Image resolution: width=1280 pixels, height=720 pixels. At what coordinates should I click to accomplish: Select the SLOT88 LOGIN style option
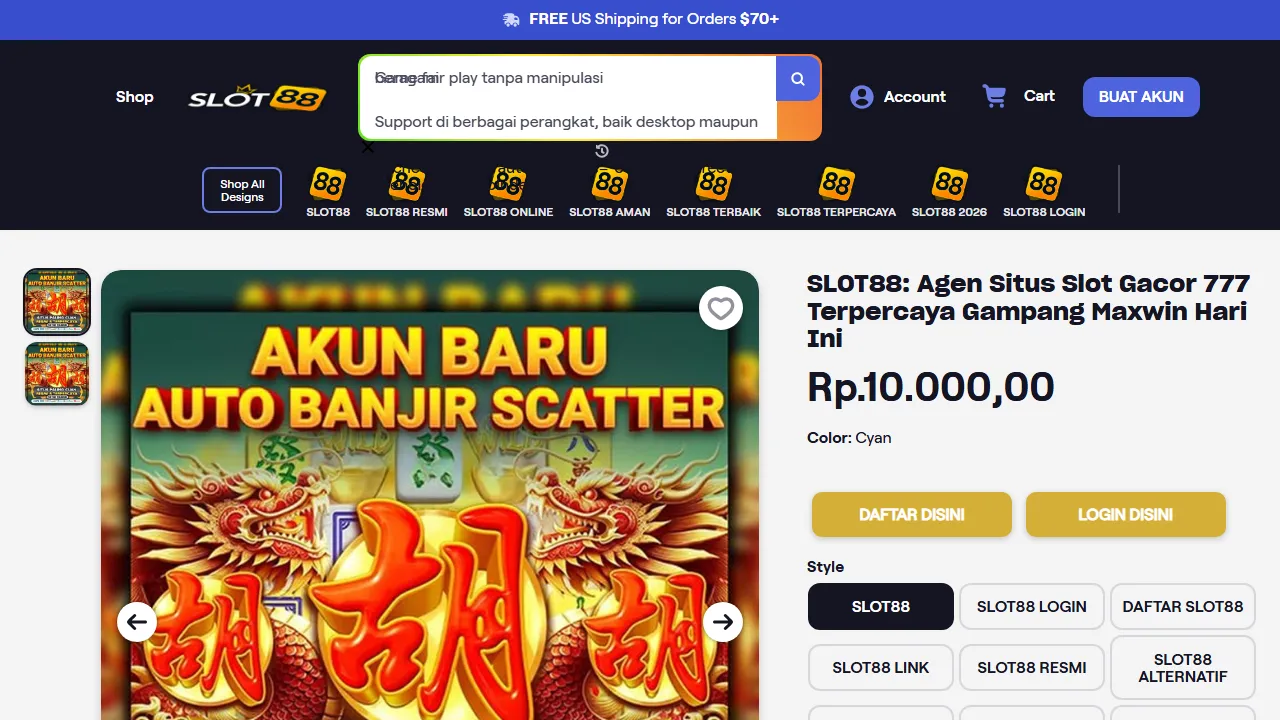(x=1032, y=607)
